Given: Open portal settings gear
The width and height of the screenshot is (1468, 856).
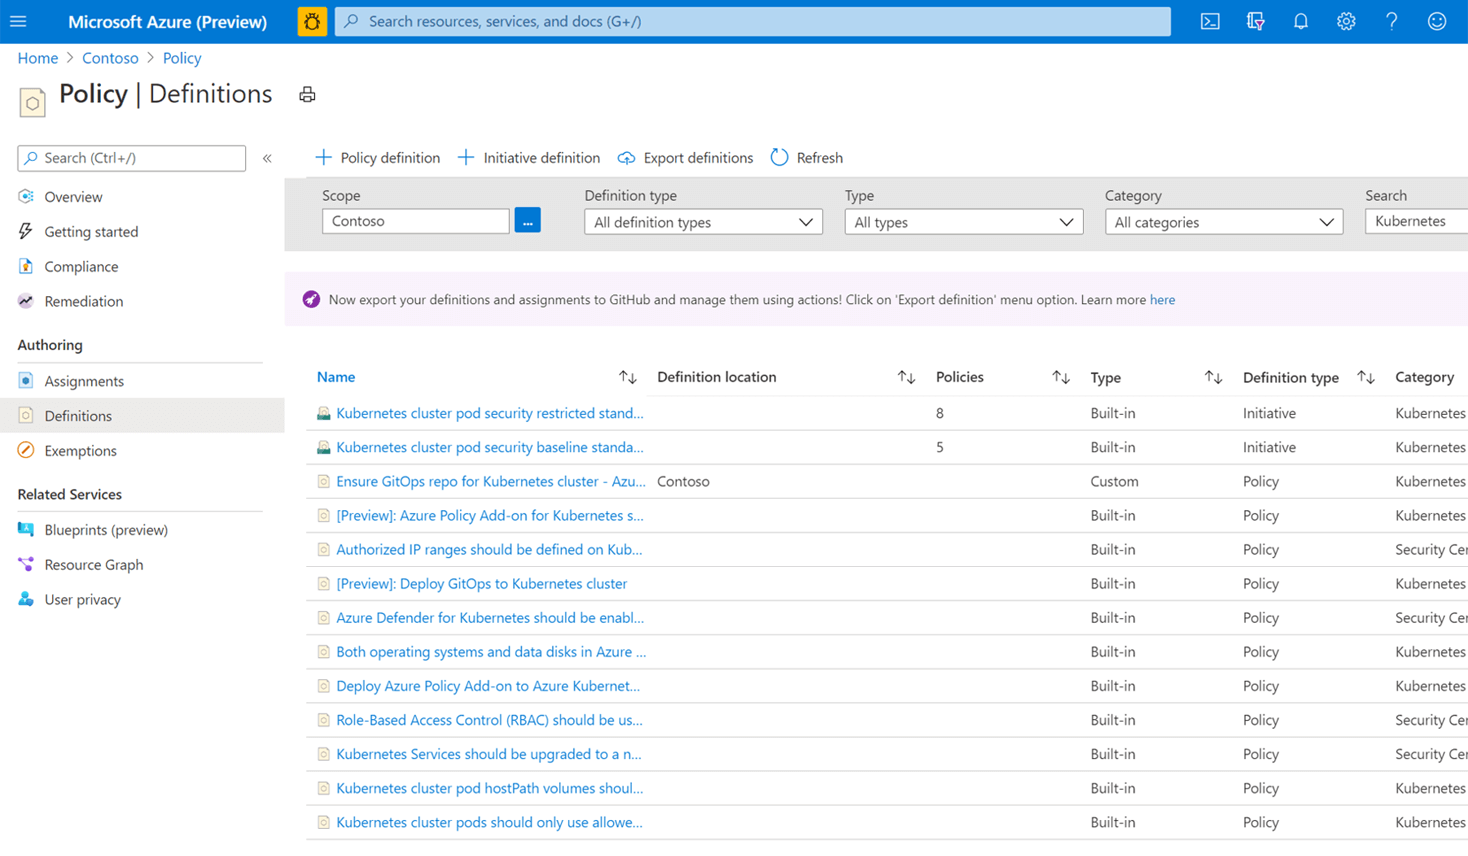Looking at the screenshot, I should (1346, 21).
